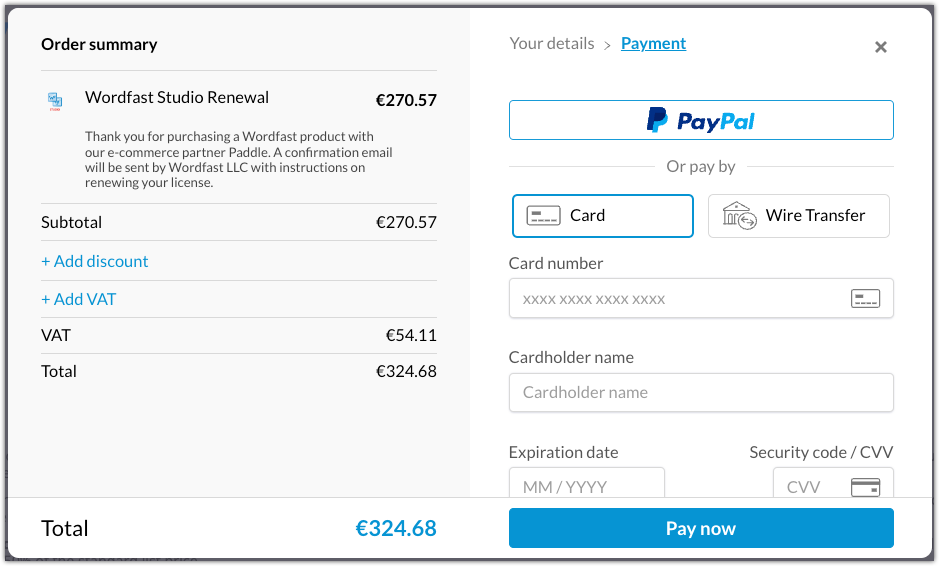939x566 pixels.
Task: Click the CVV card icon
Action: pos(865,487)
